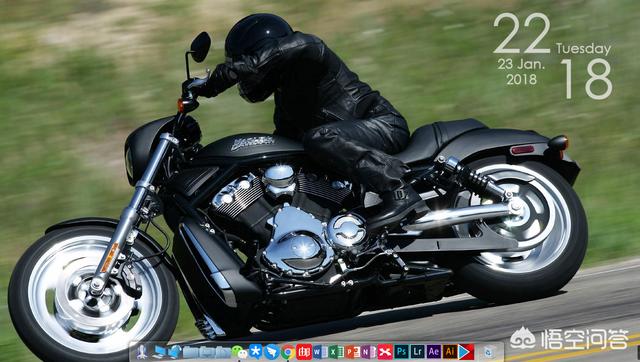This screenshot has width=640, height=362.
Task: Open Google Chrome from the dock
Action: [288, 352]
